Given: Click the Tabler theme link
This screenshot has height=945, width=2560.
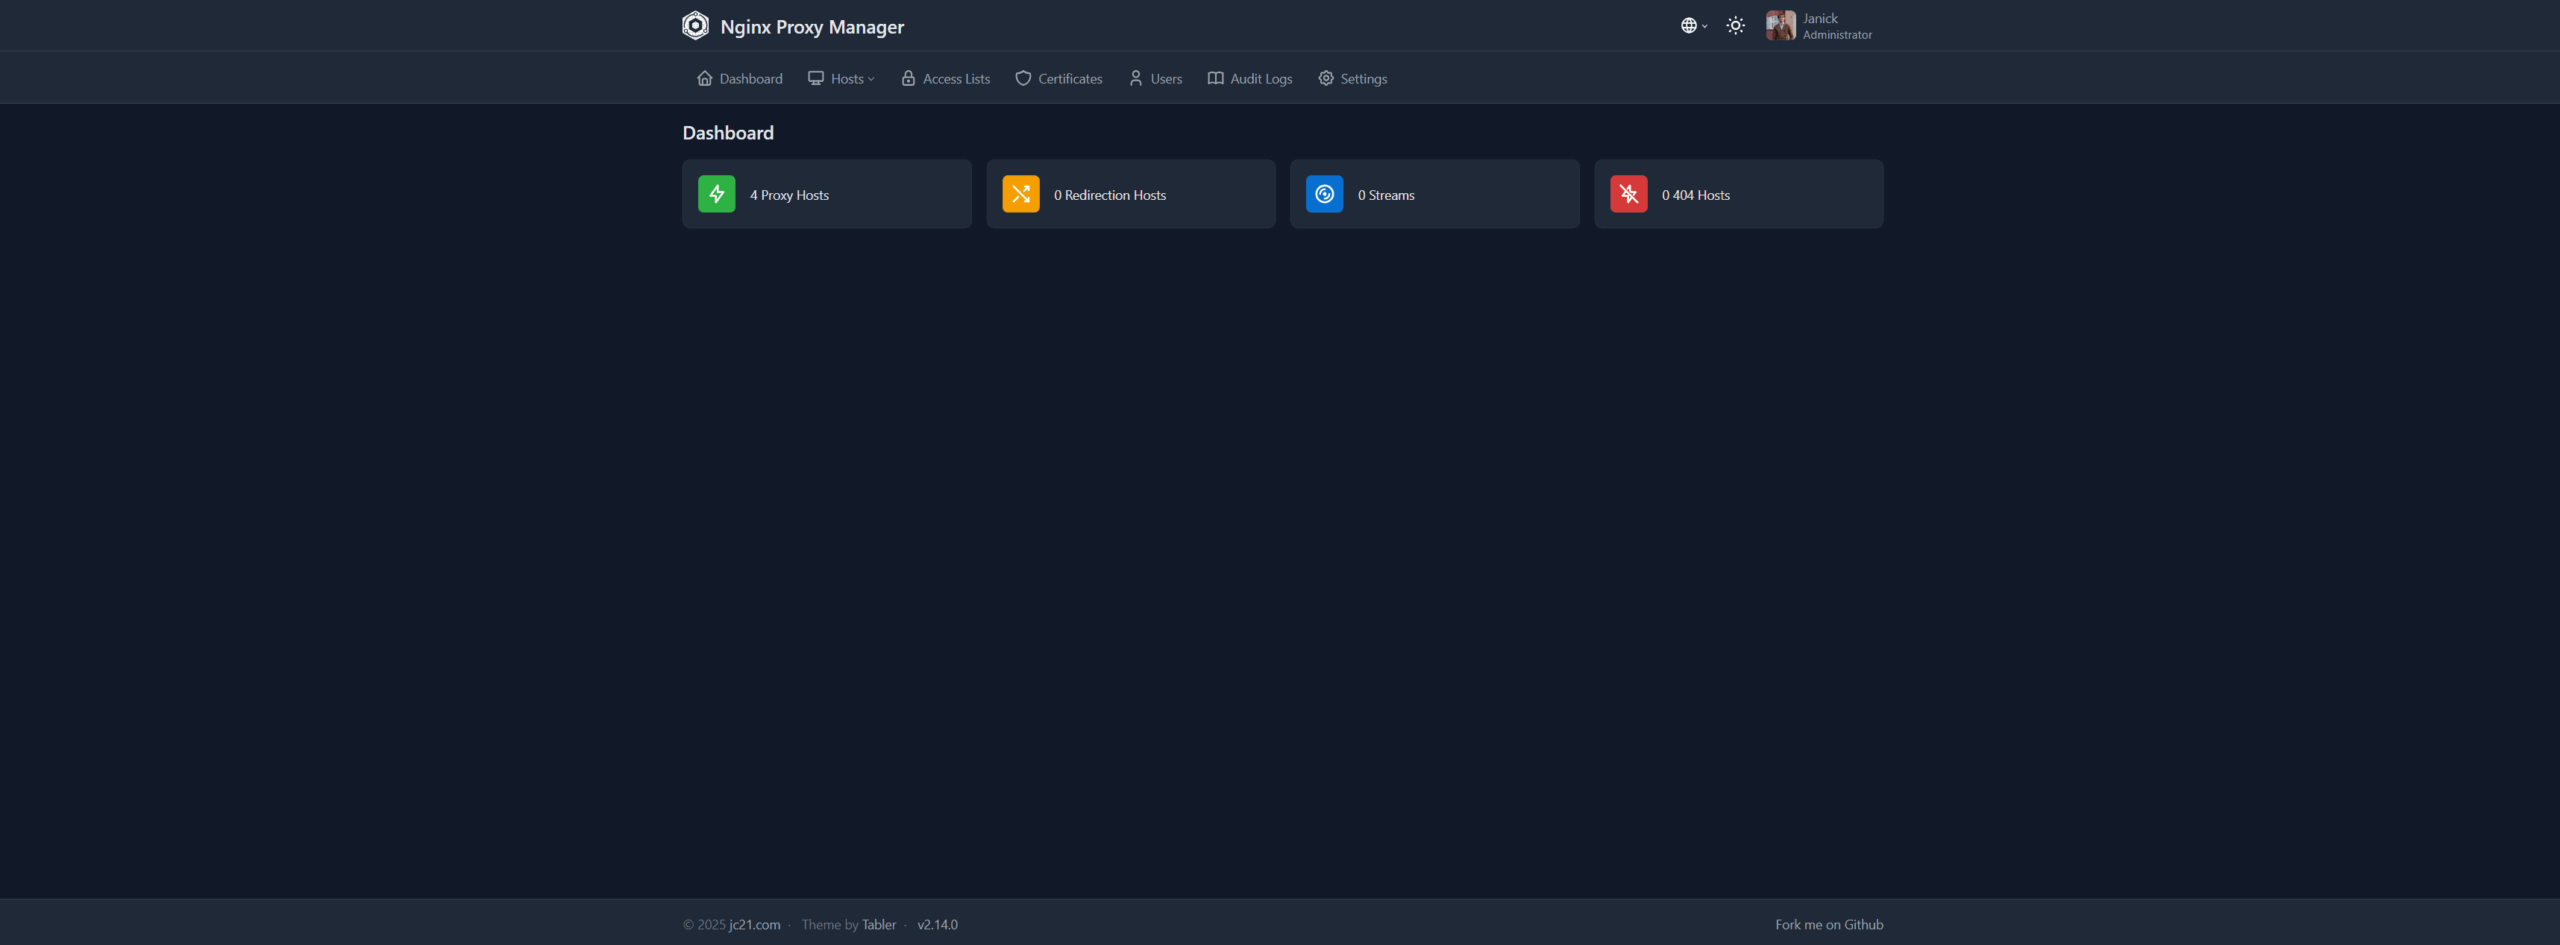Looking at the screenshot, I should [879, 925].
